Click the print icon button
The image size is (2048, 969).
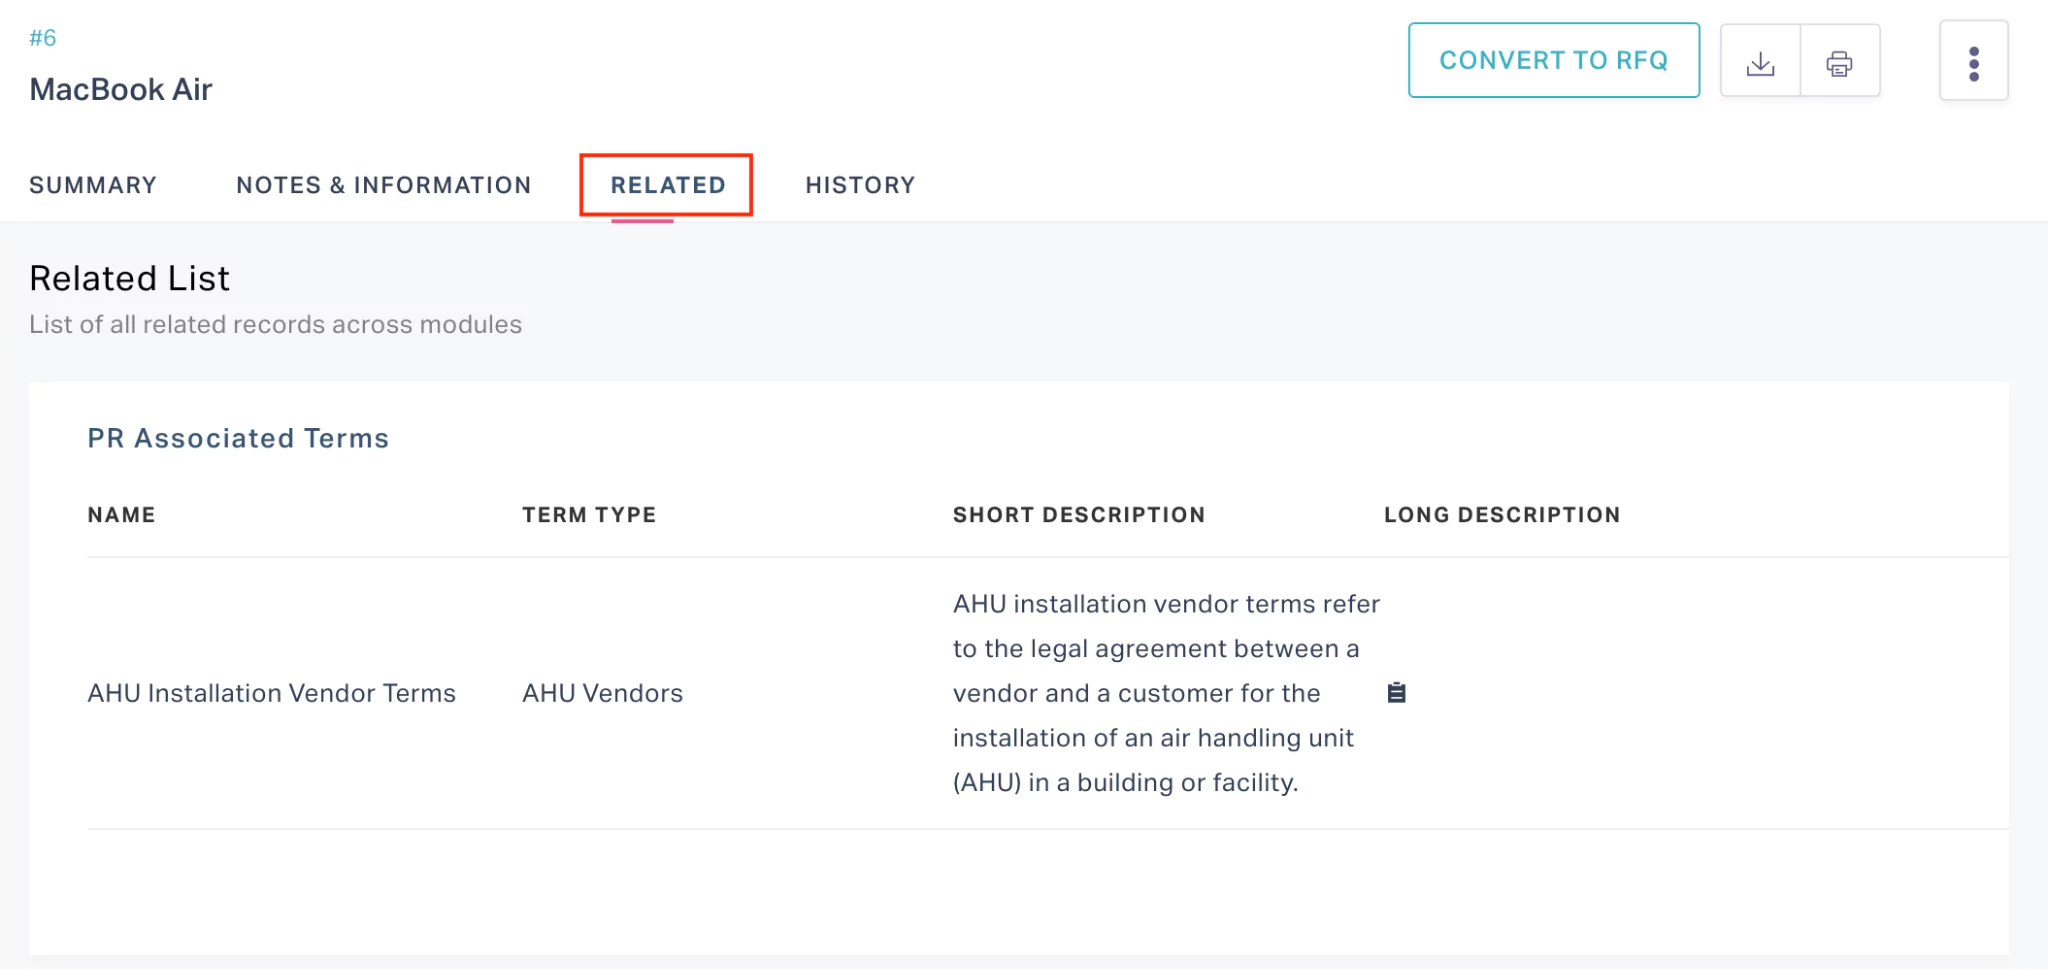[x=1839, y=61]
